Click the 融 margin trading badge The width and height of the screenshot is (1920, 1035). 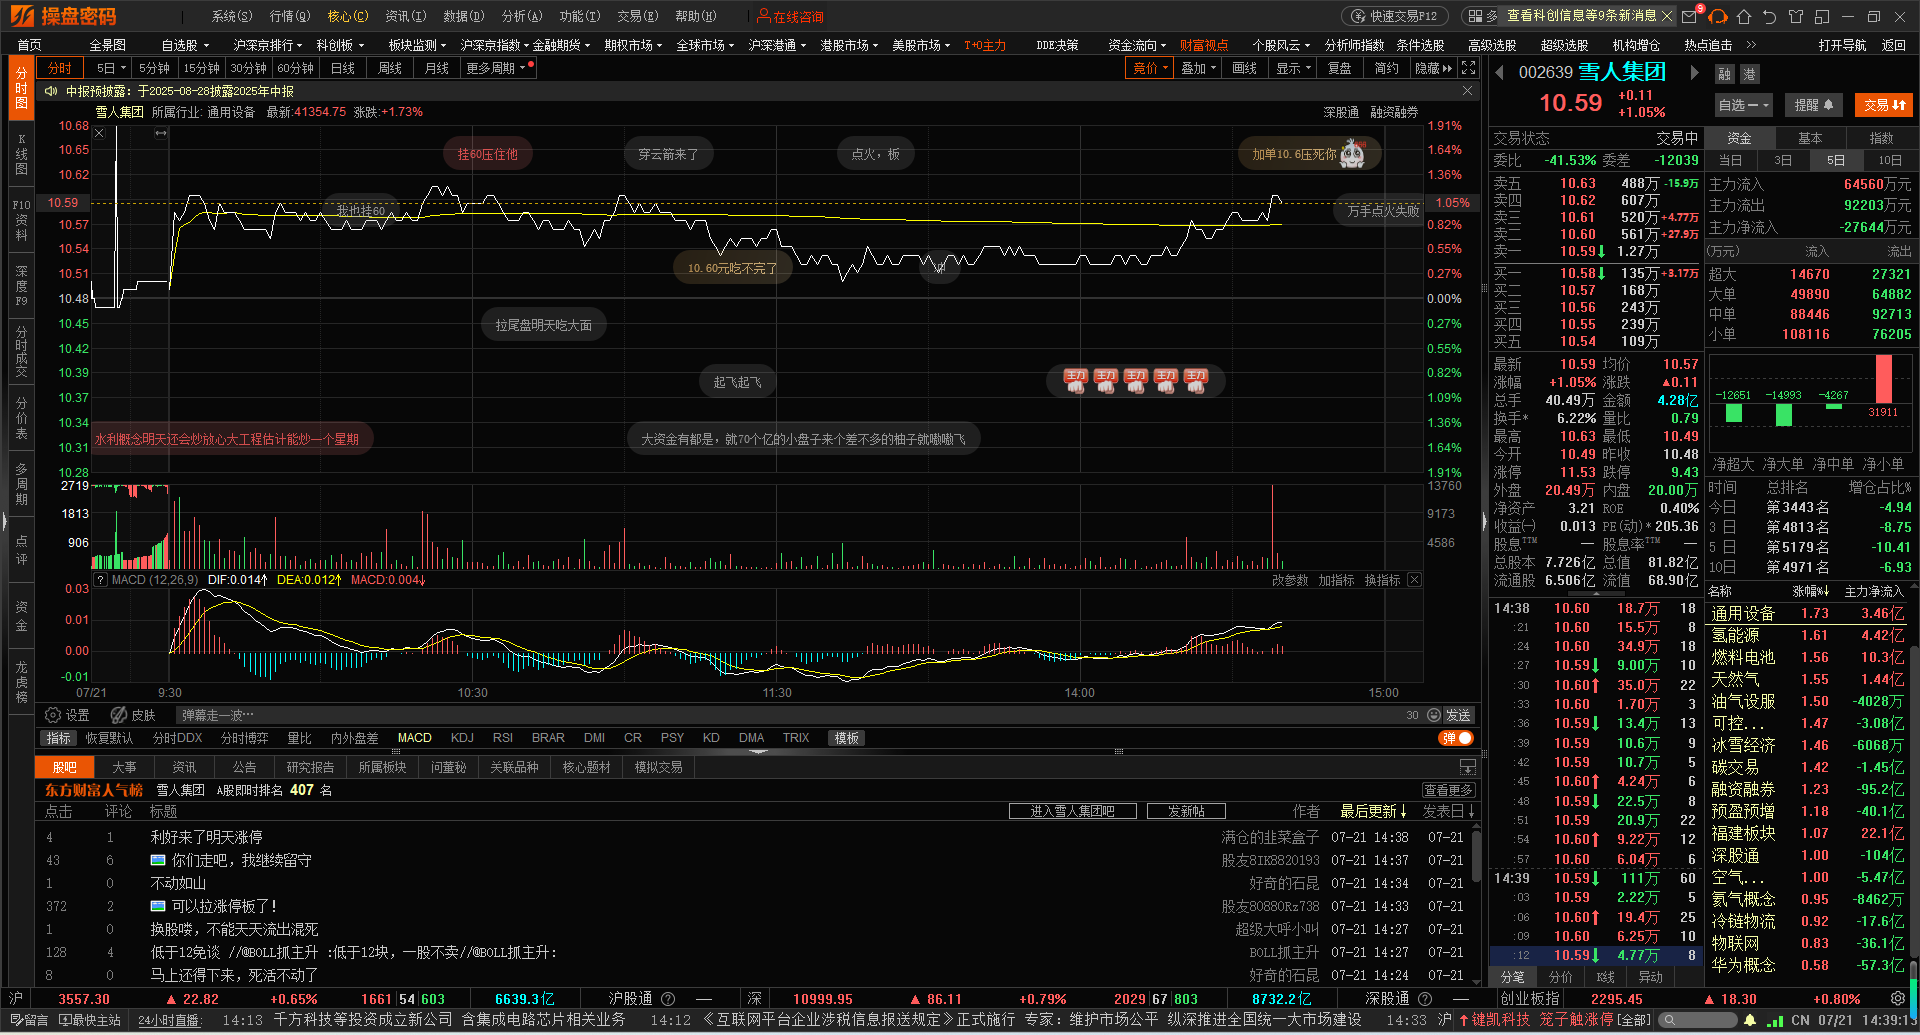[1725, 74]
